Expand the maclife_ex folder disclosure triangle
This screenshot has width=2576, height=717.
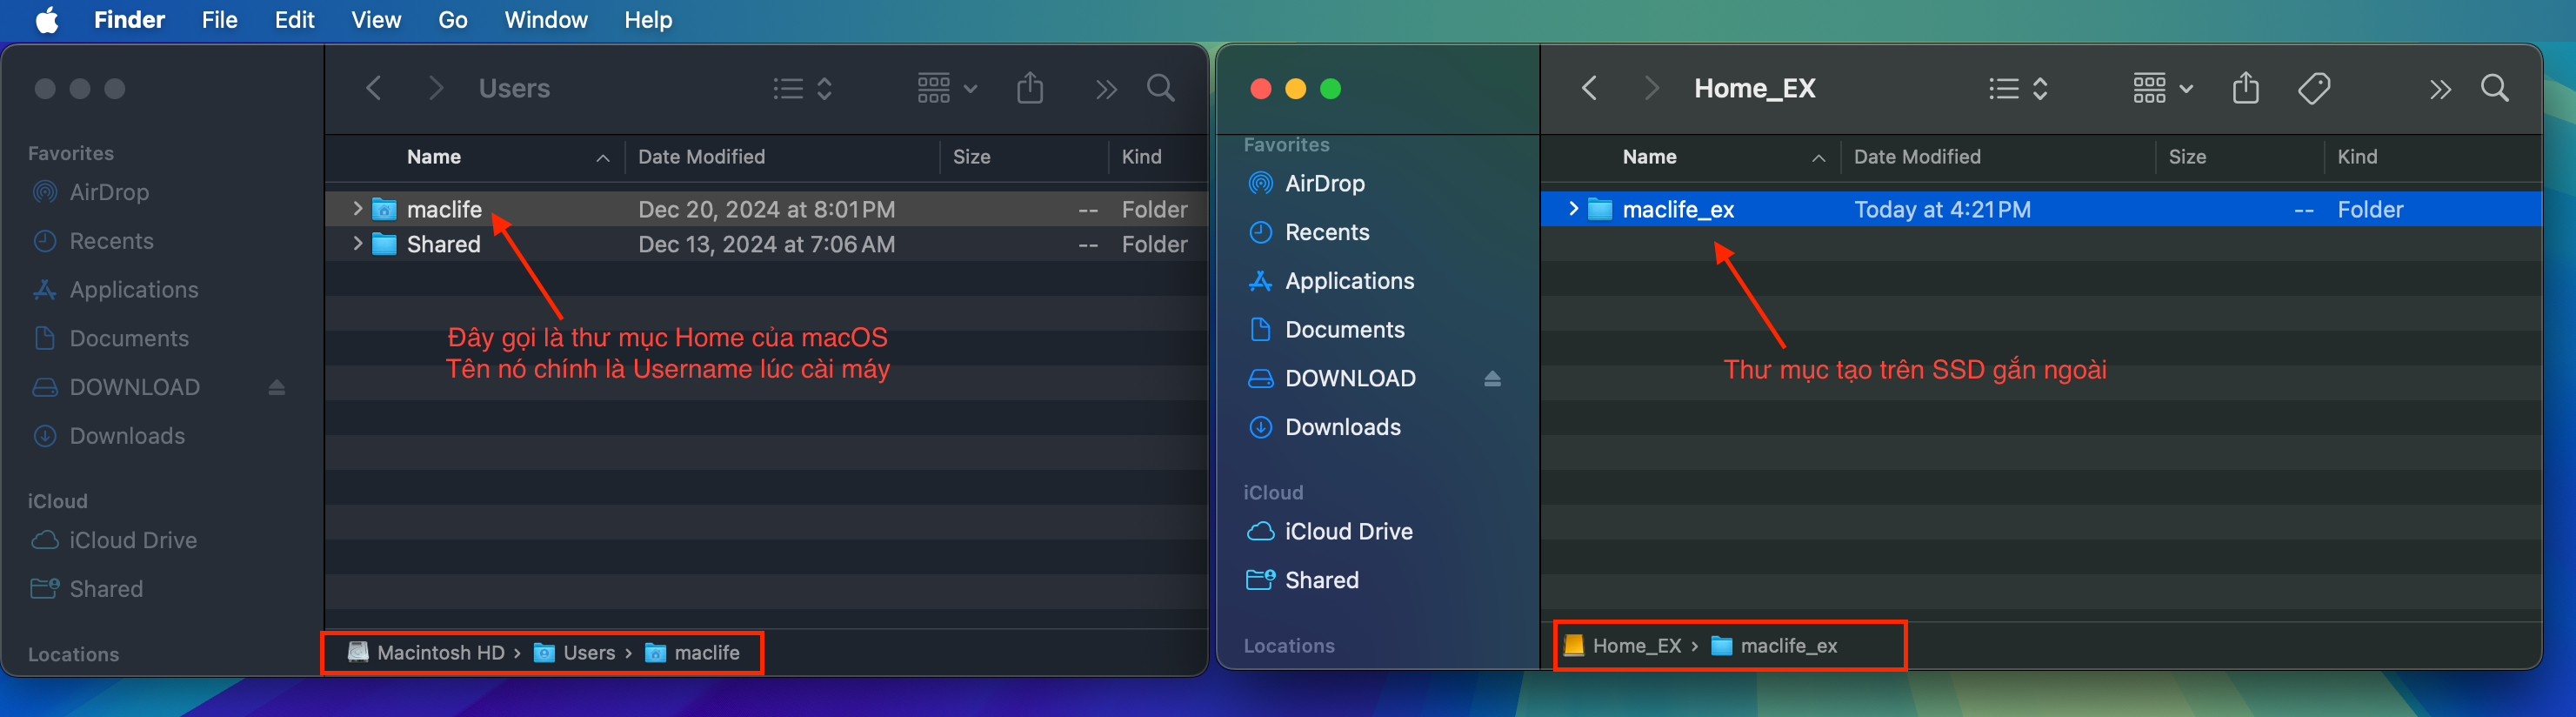[1573, 209]
